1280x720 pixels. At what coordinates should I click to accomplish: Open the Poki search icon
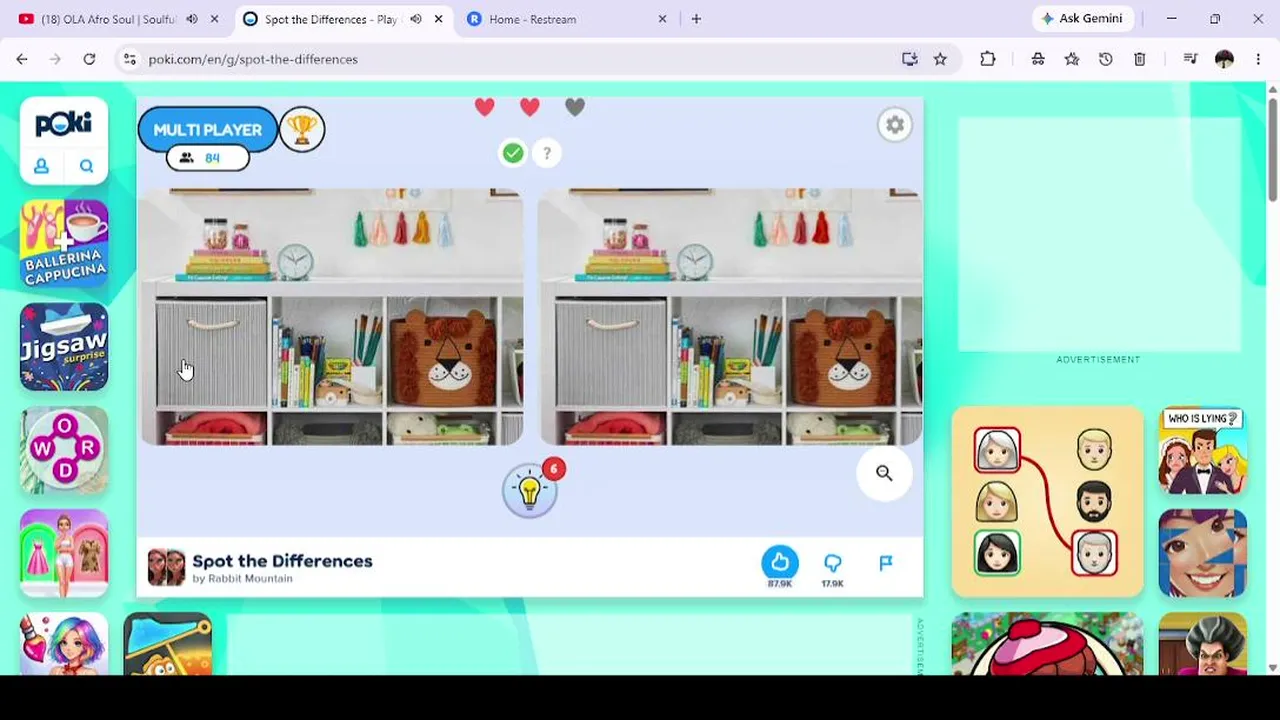[x=86, y=167]
